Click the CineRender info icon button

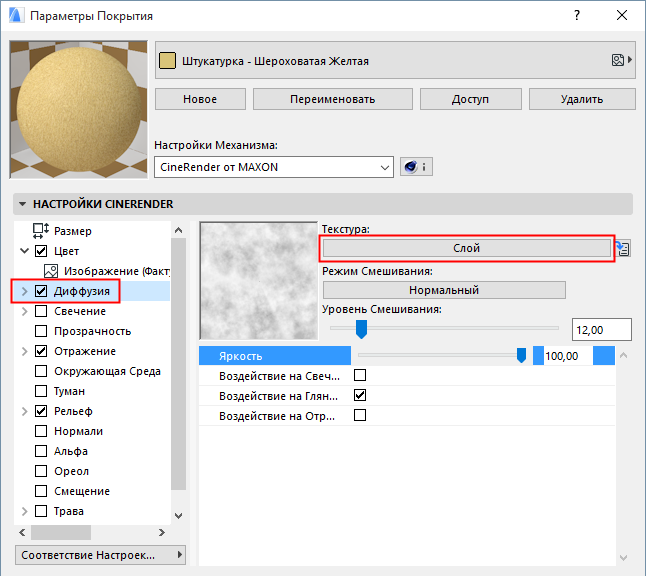coord(416,167)
